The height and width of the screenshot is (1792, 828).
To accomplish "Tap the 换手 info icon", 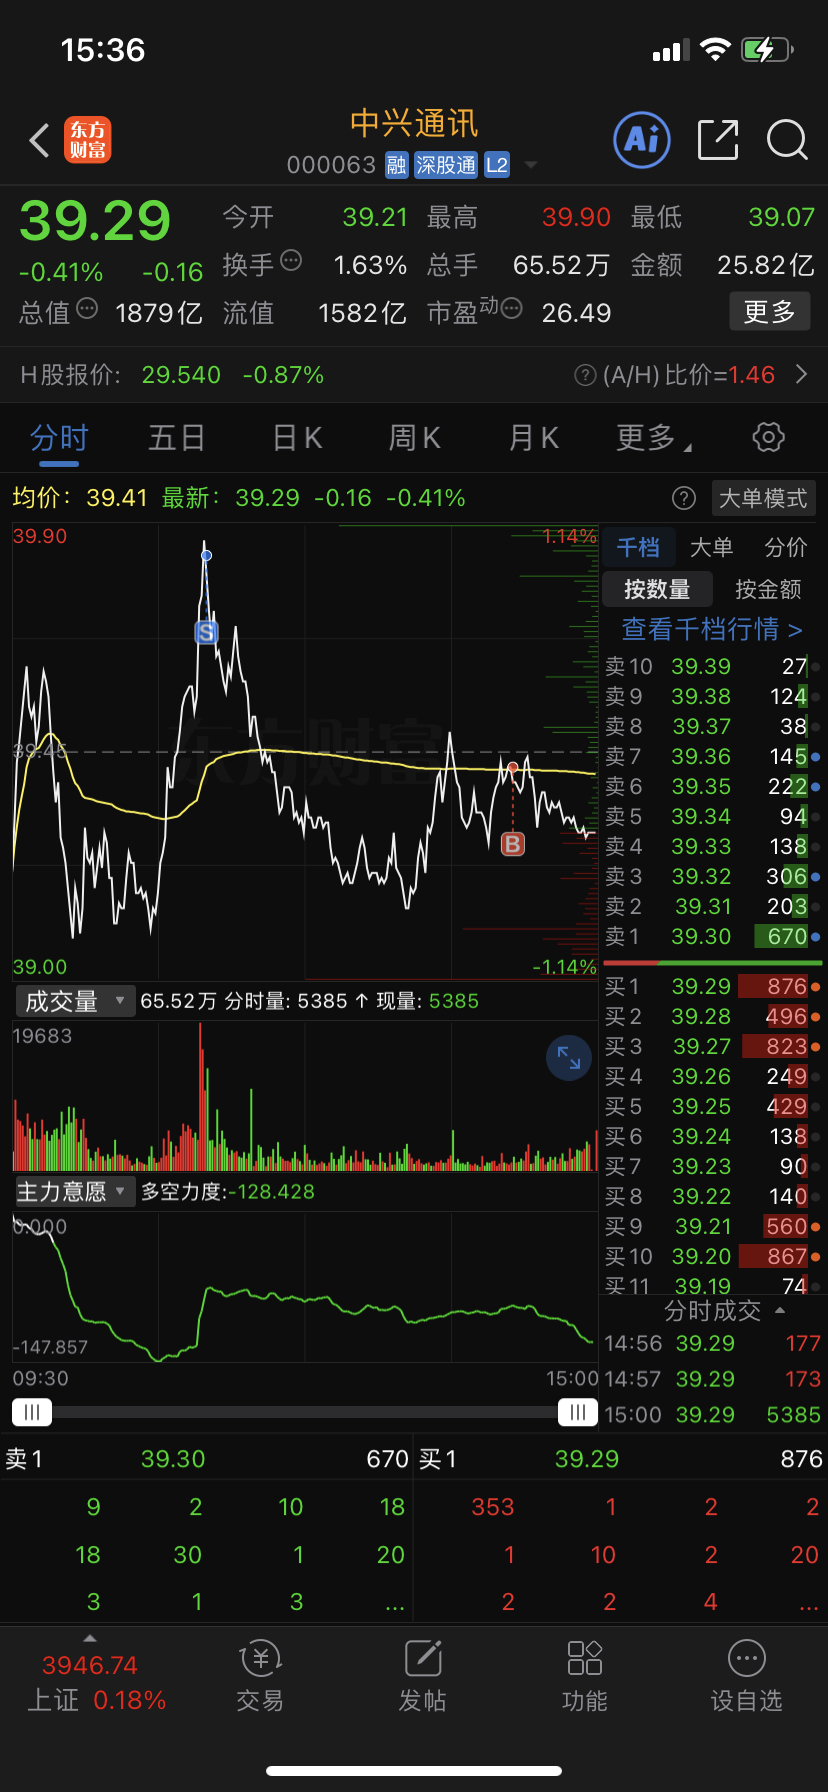I will click(x=291, y=261).
